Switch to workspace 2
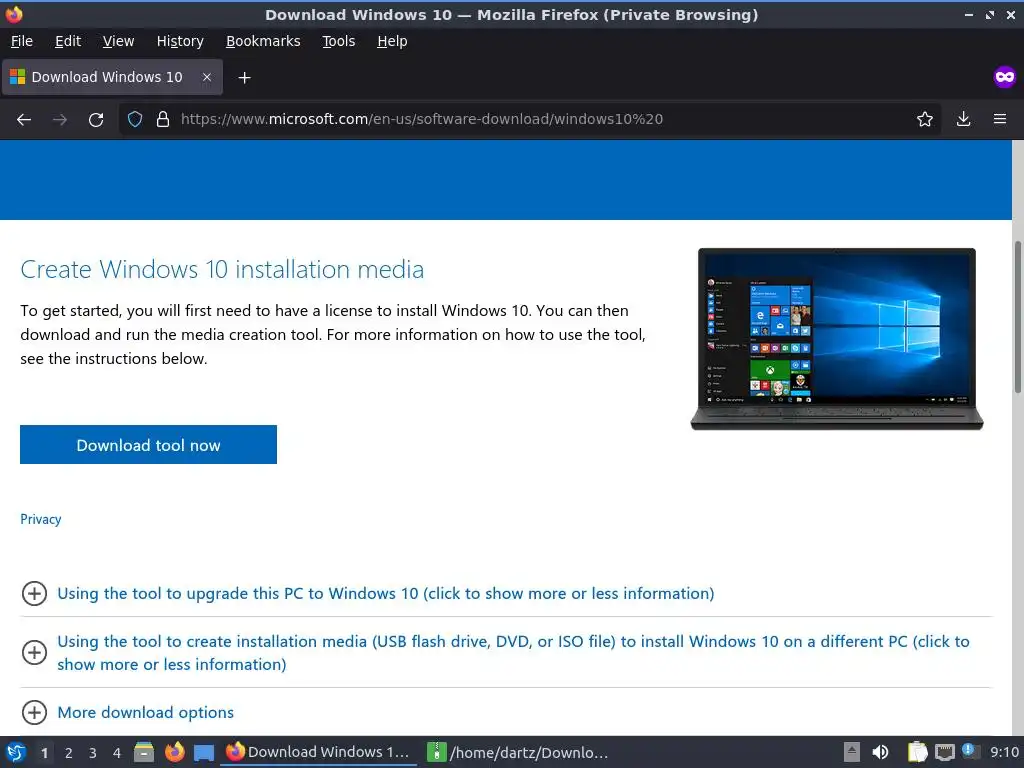This screenshot has height=768, width=1024. coord(69,753)
